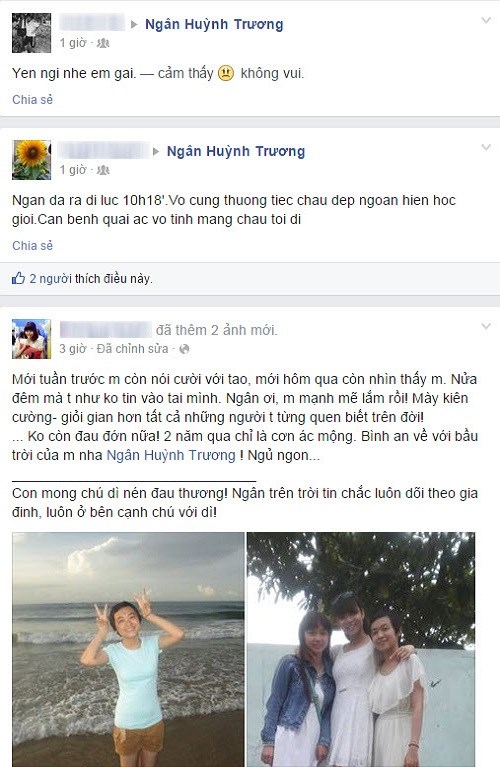The image size is (500, 767).
Task: Open photo of three girls under tree
Action: click(361, 650)
